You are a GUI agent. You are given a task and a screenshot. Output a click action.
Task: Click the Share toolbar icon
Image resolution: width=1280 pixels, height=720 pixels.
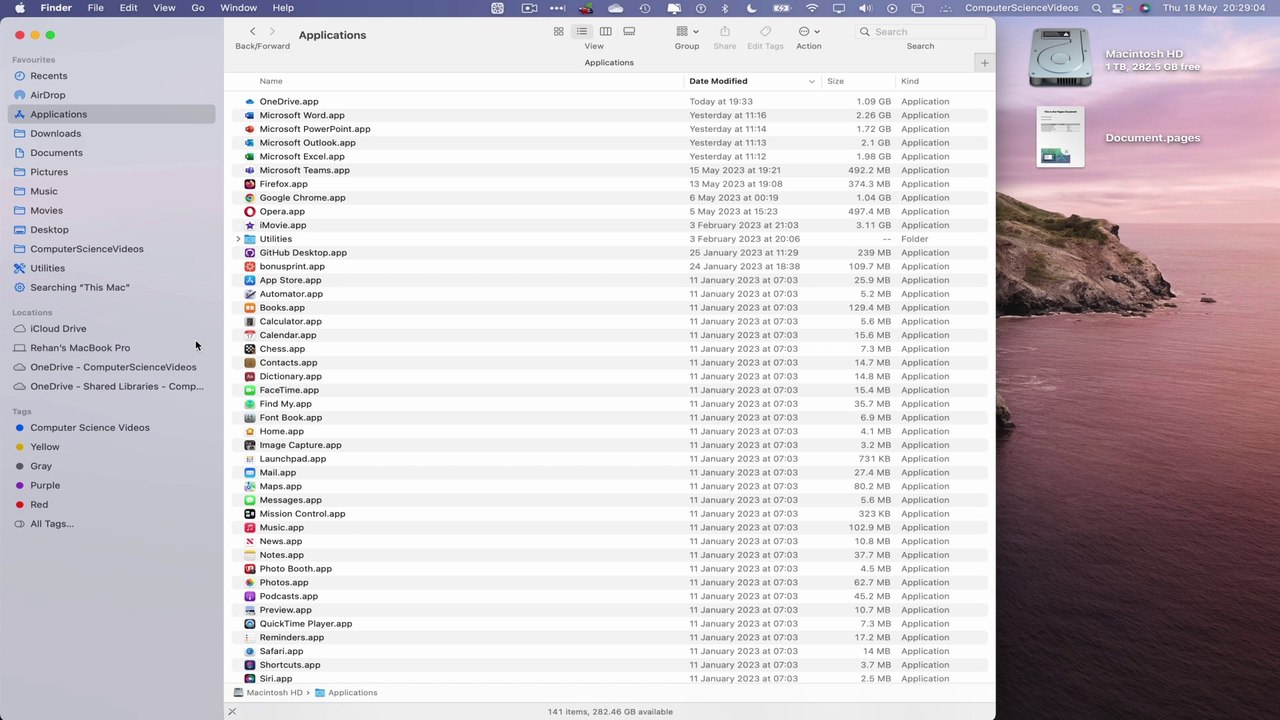tap(725, 31)
